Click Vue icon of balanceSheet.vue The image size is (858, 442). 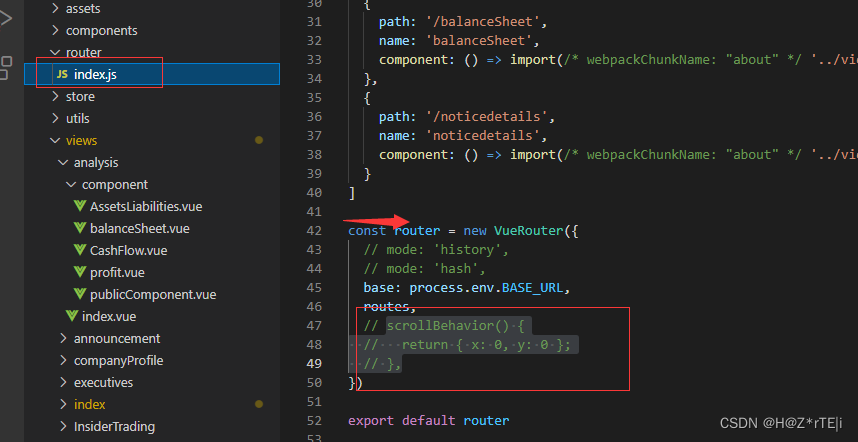[x=80, y=228]
